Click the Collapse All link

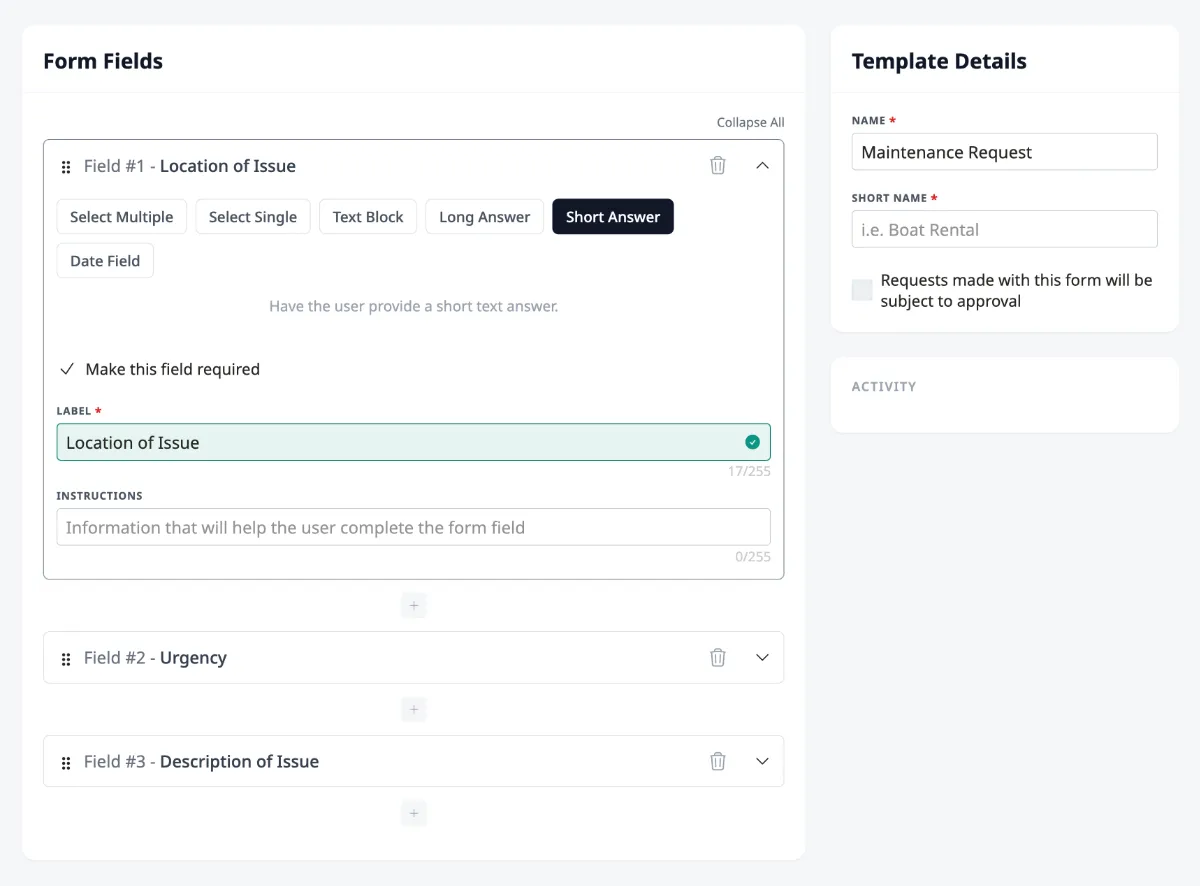click(750, 122)
